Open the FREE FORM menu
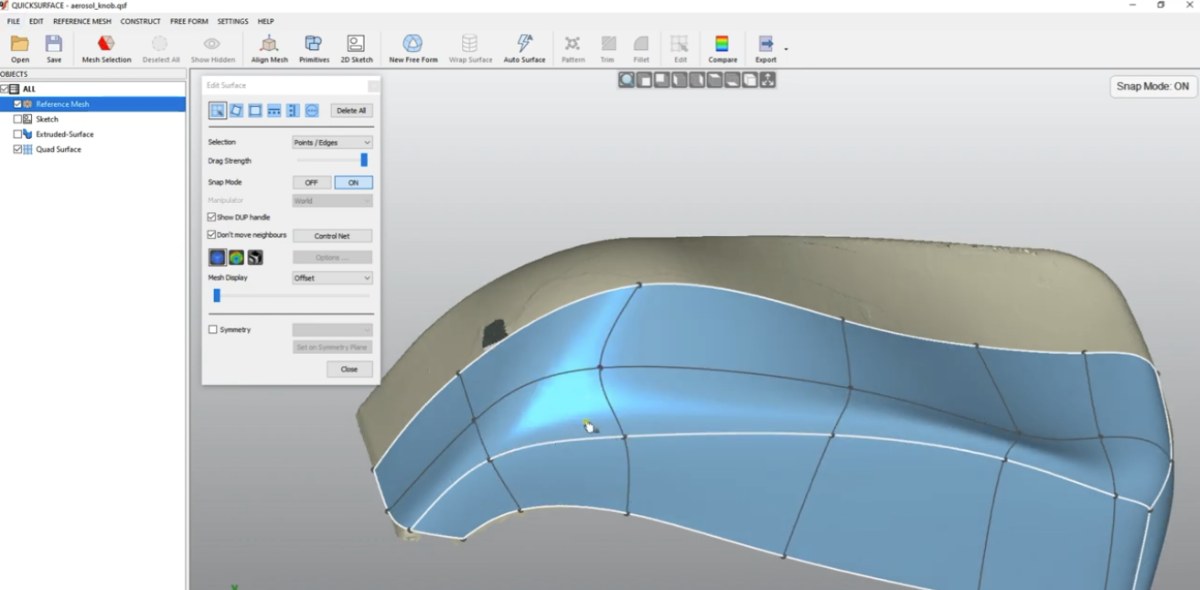This screenshot has width=1200, height=590. click(x=189, y=21)
